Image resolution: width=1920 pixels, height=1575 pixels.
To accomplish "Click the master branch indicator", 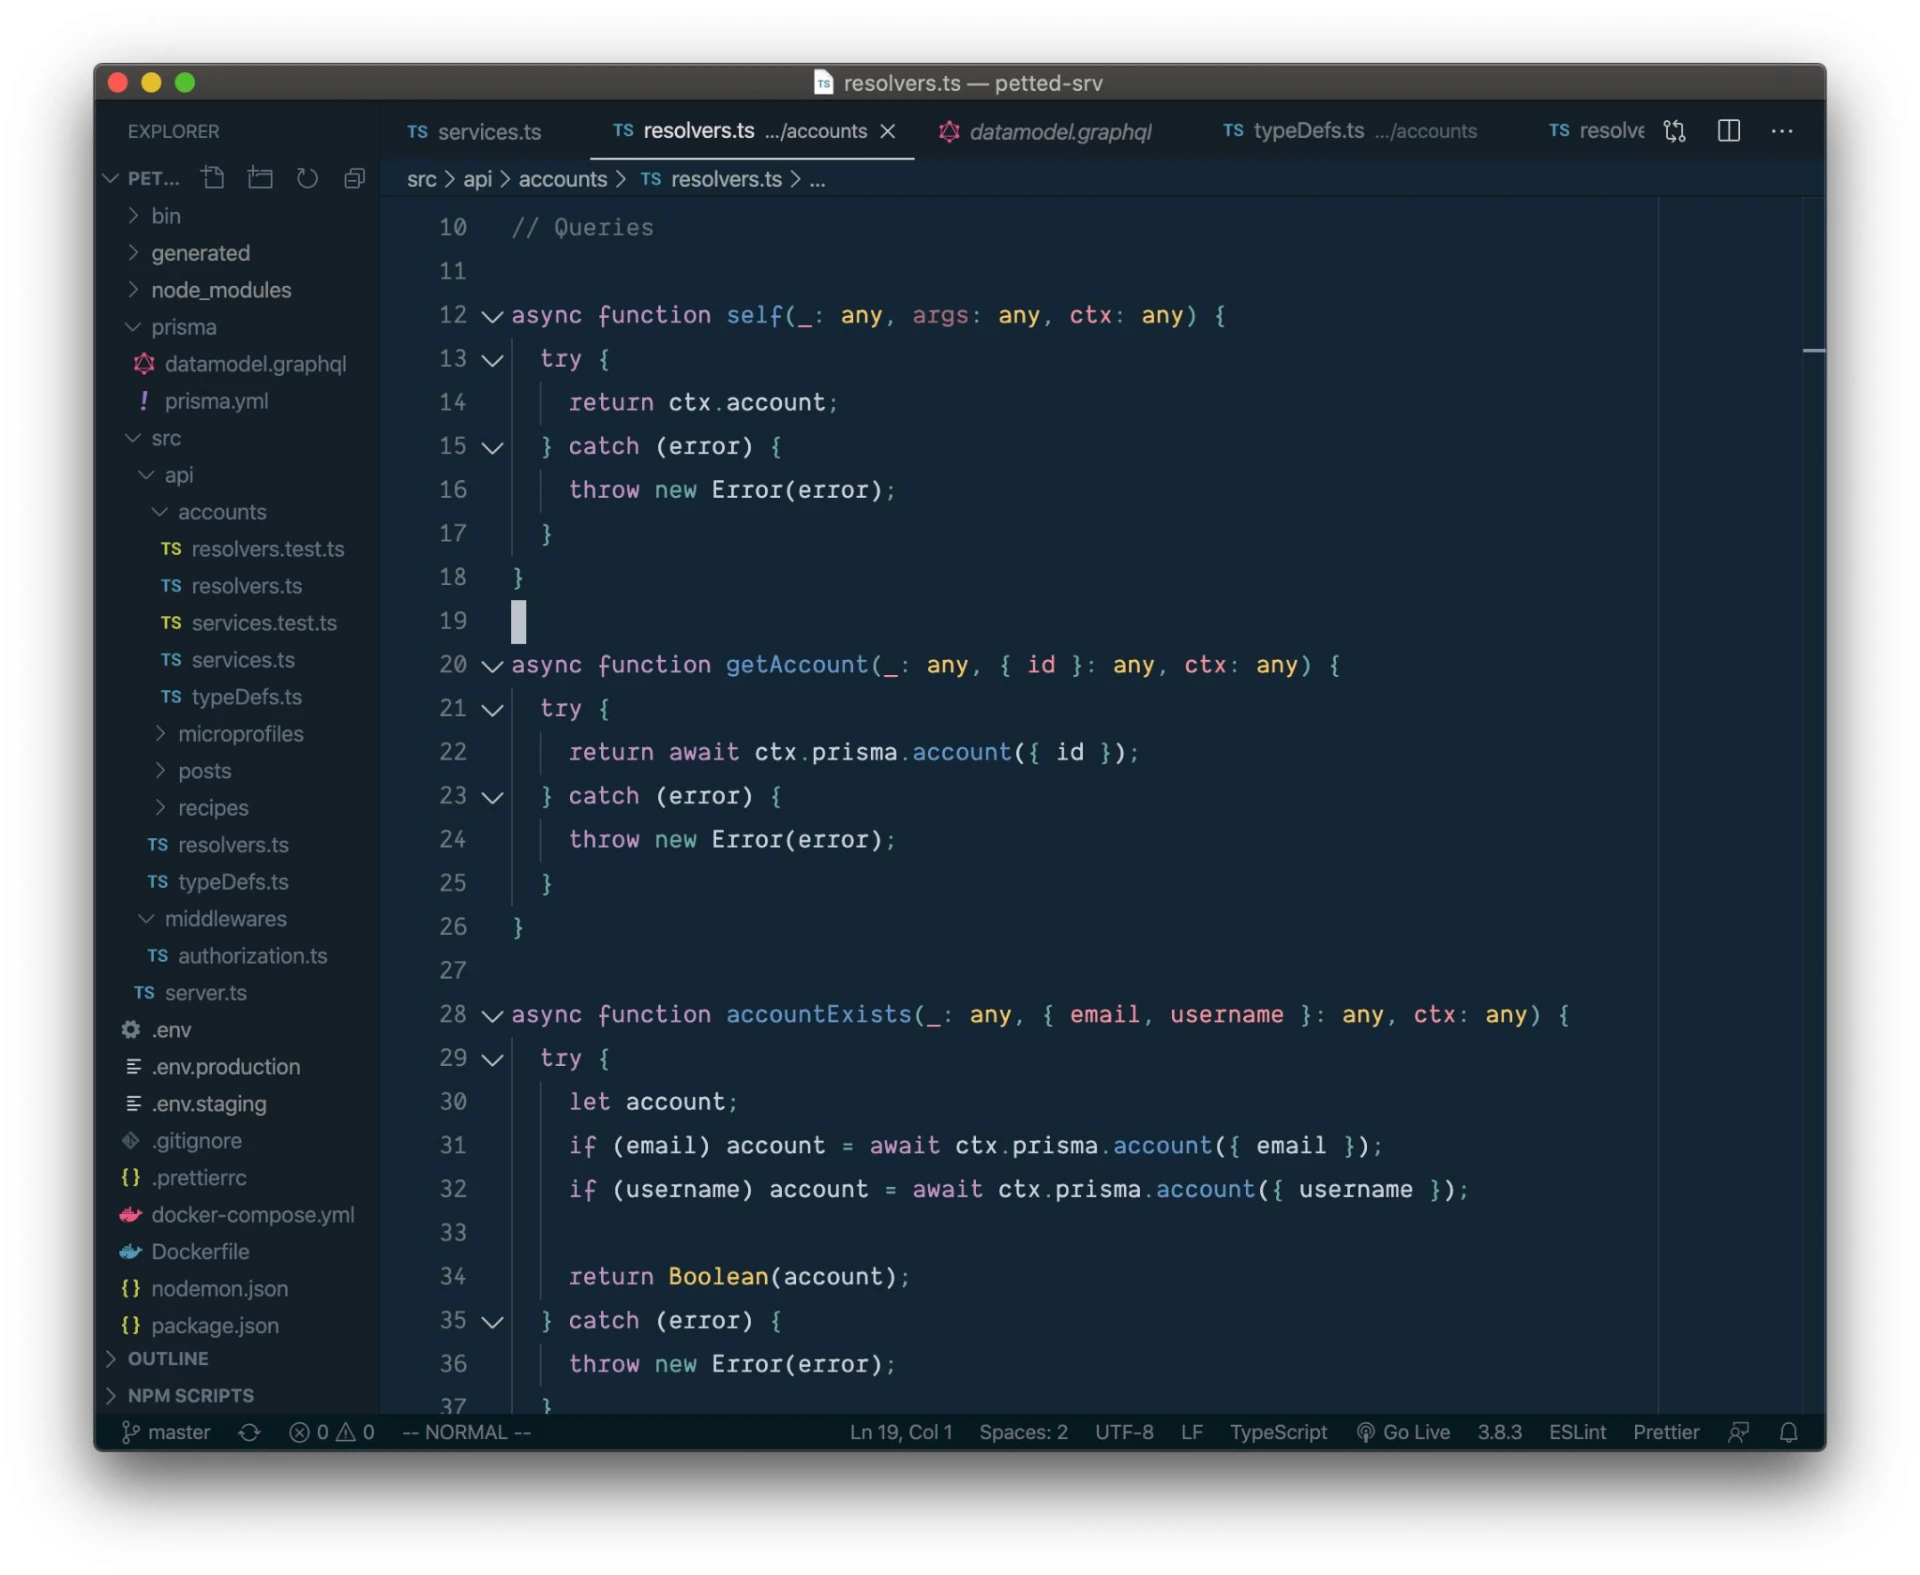I will (x=166, y=1432).
